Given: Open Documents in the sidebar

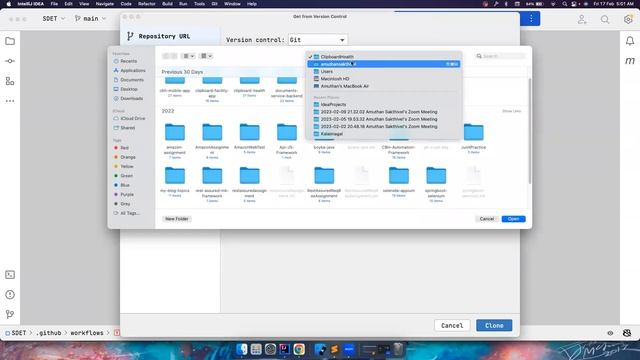Looking at the screenshot, I should coord(131,80).
